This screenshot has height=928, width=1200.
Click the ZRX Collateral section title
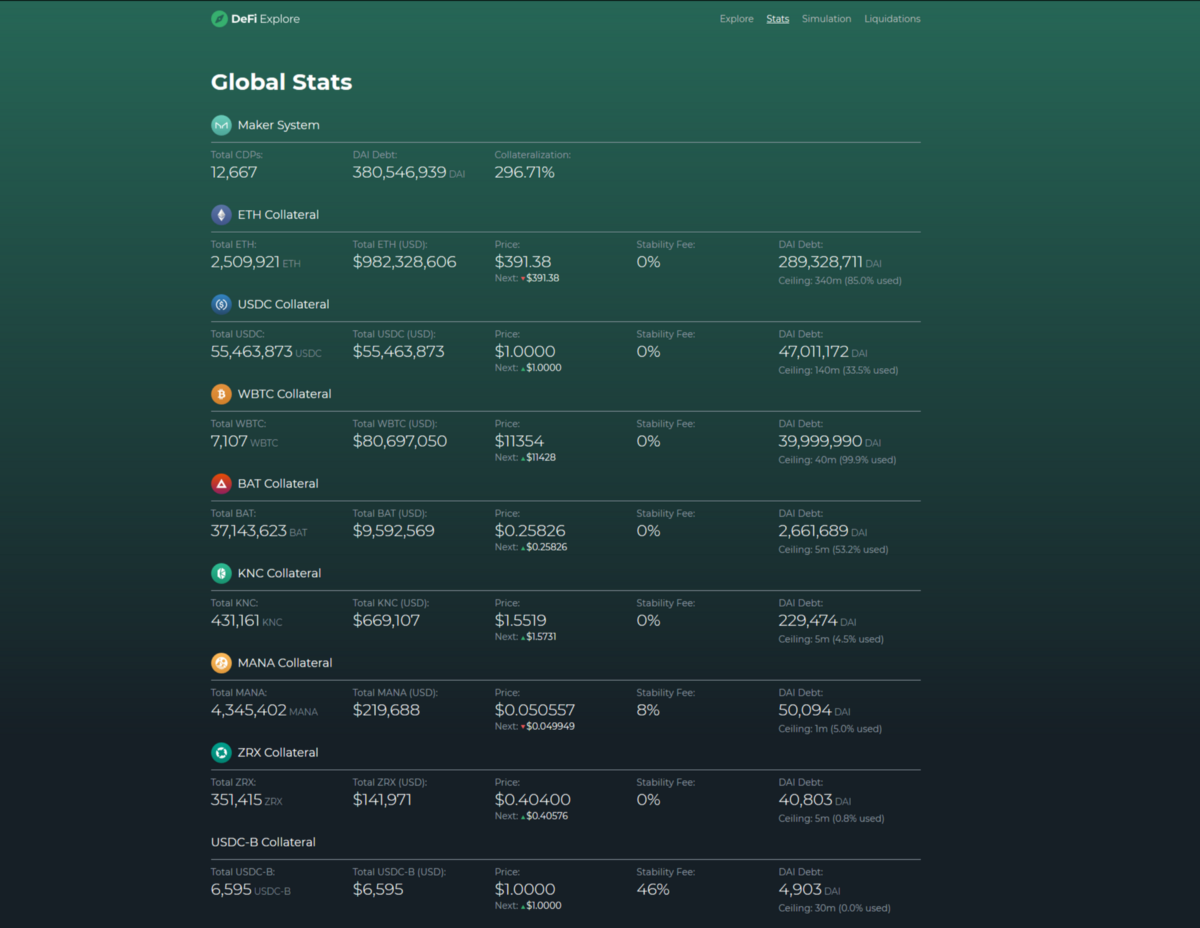tap(278, 753)
